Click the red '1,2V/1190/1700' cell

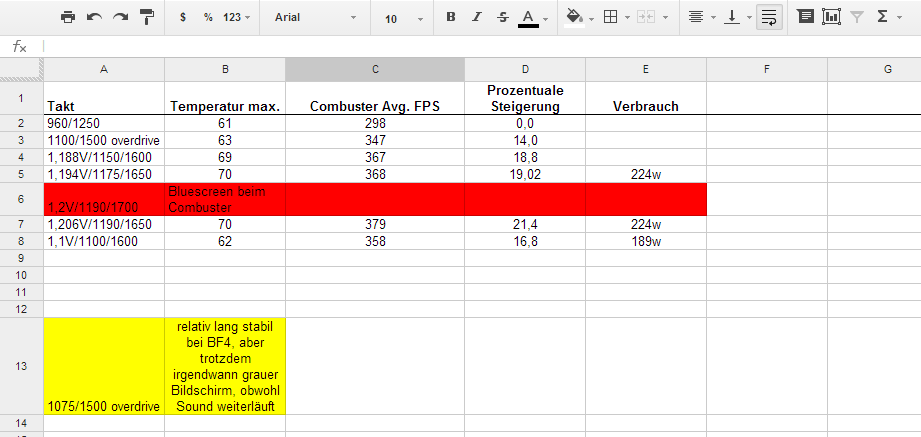click(x=104, y=199)
